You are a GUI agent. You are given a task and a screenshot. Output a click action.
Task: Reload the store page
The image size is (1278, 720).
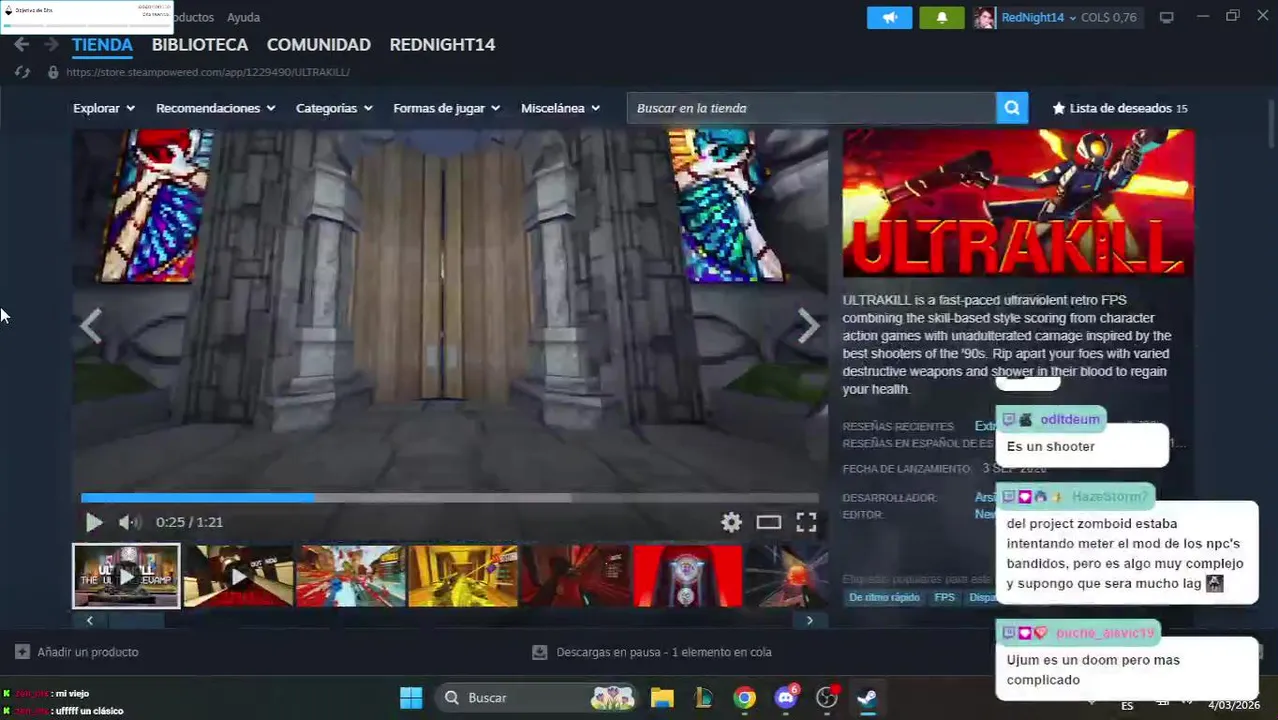coord(22,72)
